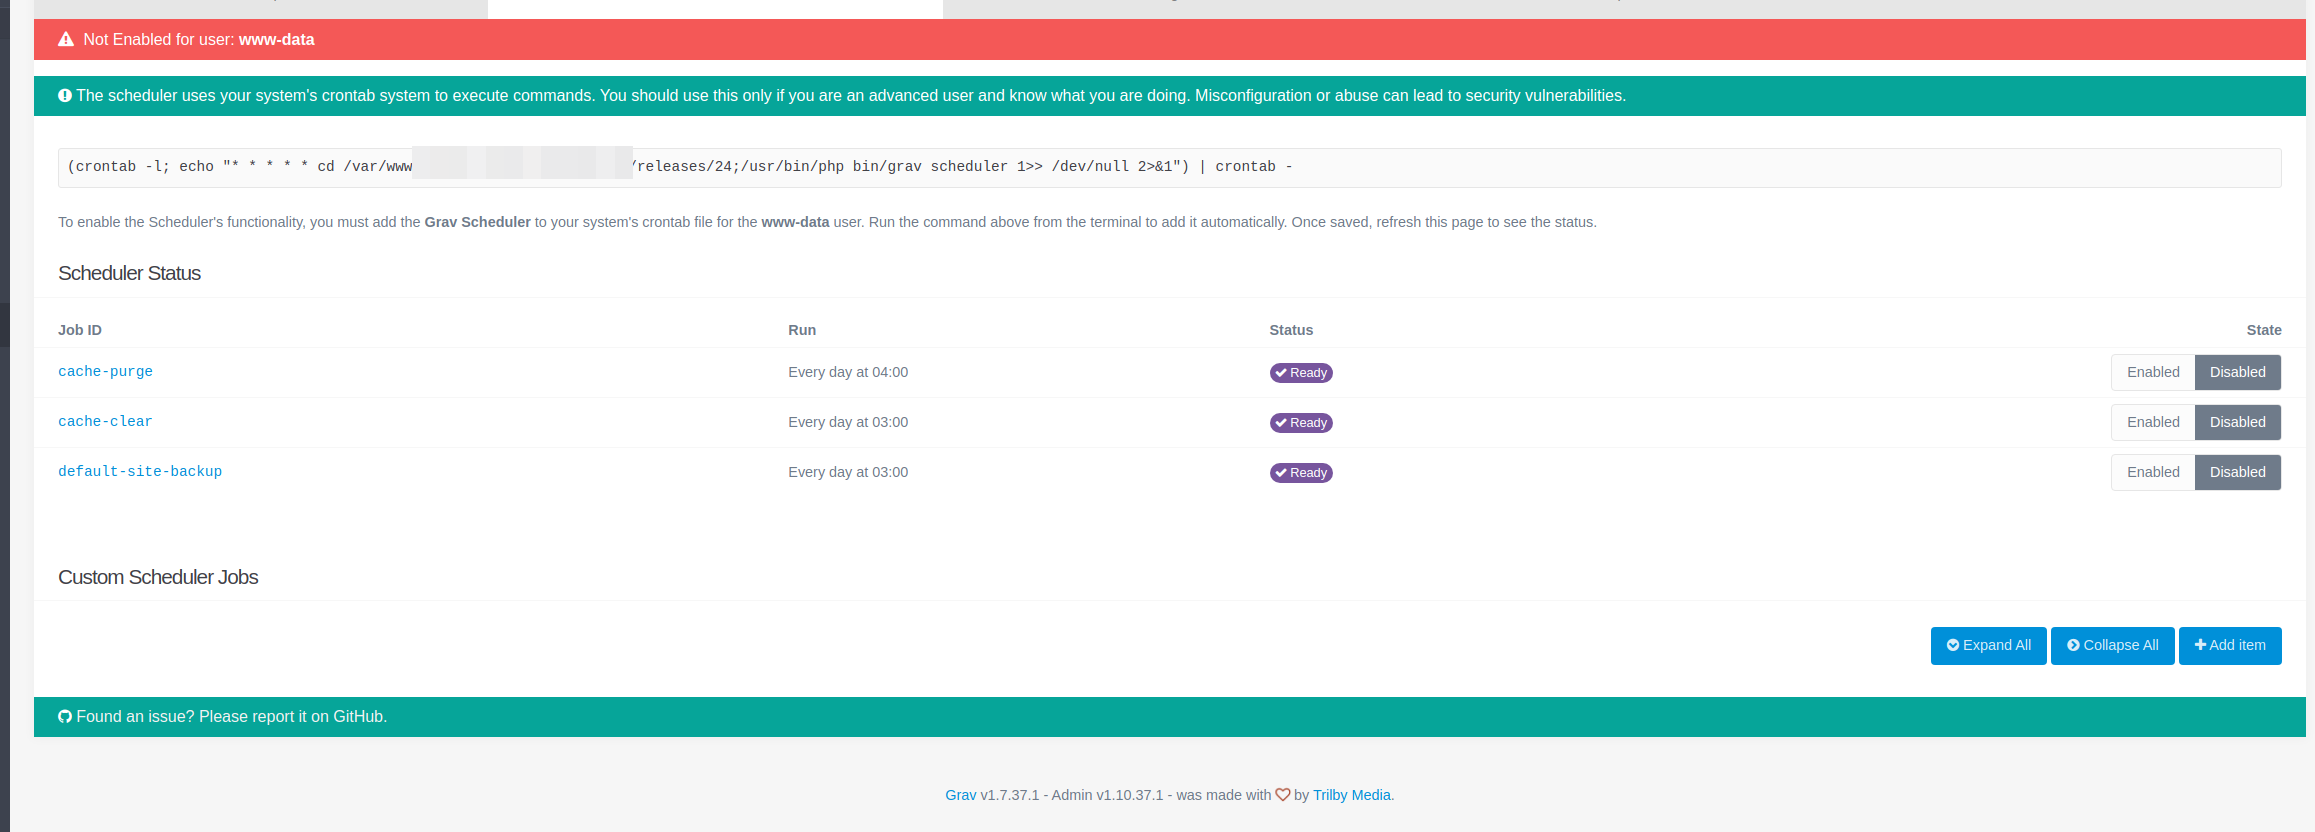Click 'Every day at 03:00' for default-site-backup
2315x832 pixels.
(x=848, y=472)
